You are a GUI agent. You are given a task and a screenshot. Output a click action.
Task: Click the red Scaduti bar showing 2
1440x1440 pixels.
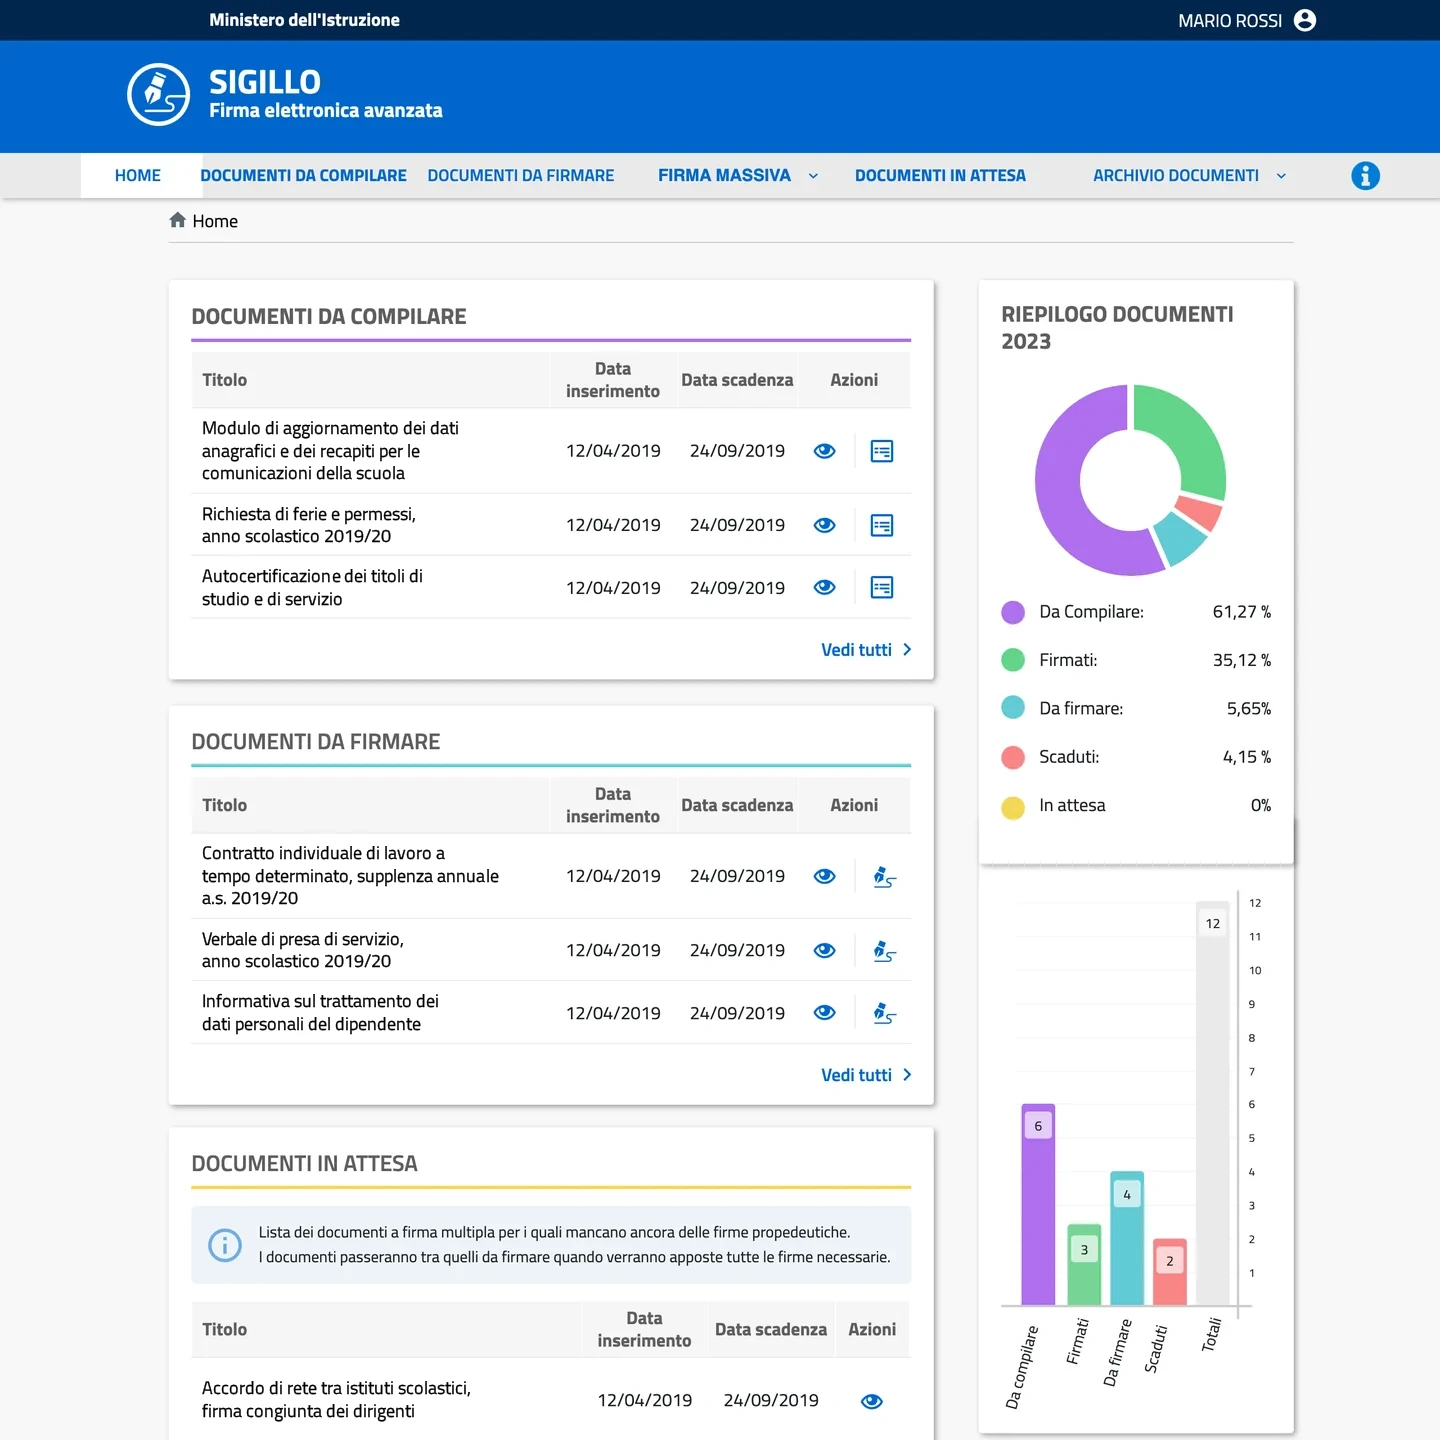[1170, 1271]
